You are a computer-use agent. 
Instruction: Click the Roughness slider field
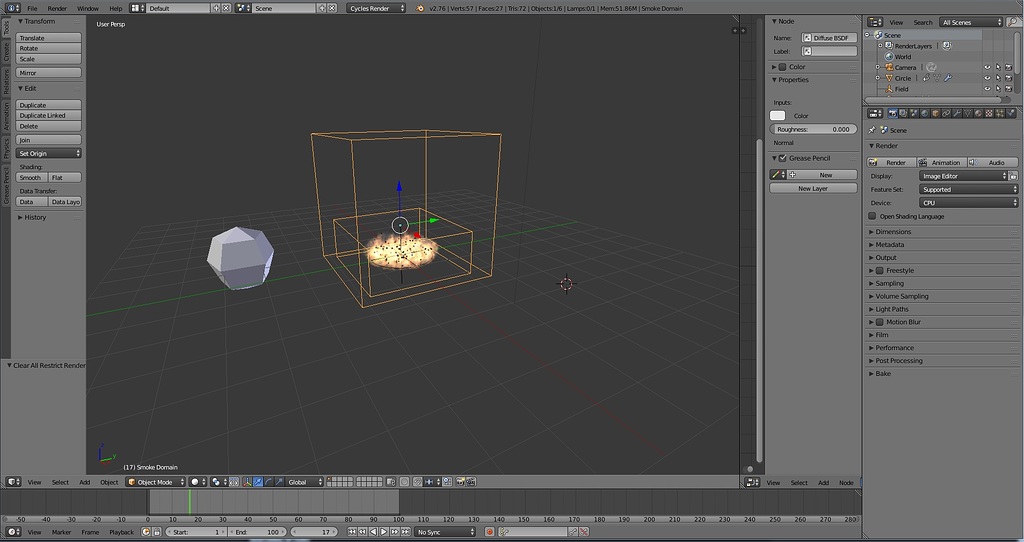click(x=813, y=129)
